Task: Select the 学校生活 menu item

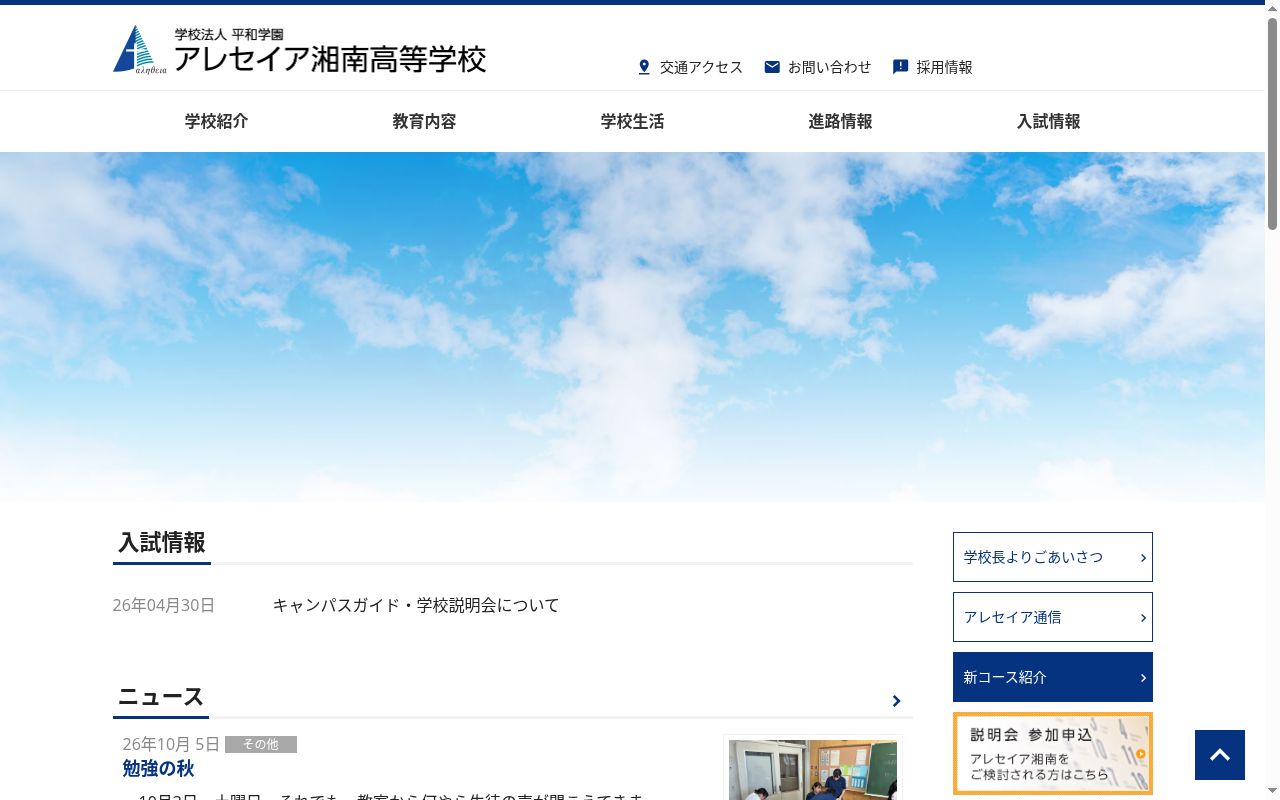Action: (633, 121)
